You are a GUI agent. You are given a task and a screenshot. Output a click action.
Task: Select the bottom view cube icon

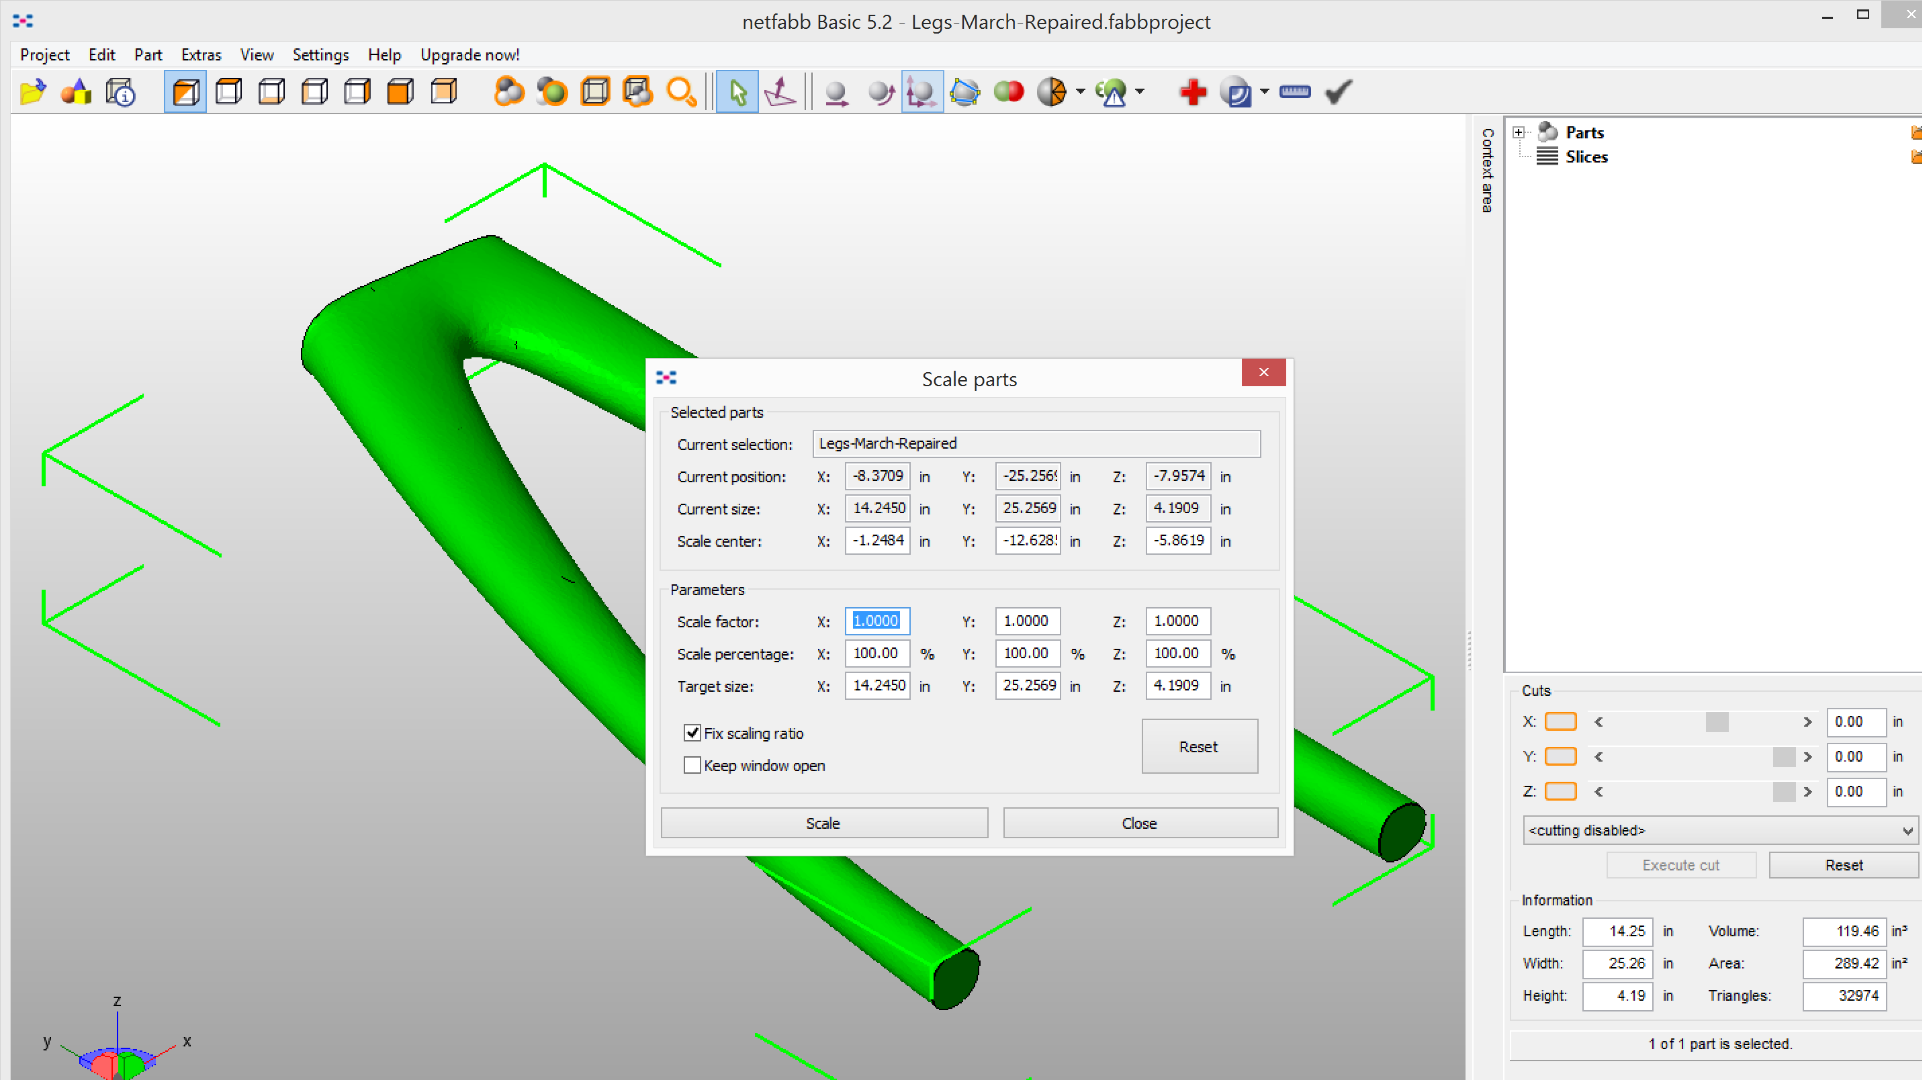tap(272, 93)
